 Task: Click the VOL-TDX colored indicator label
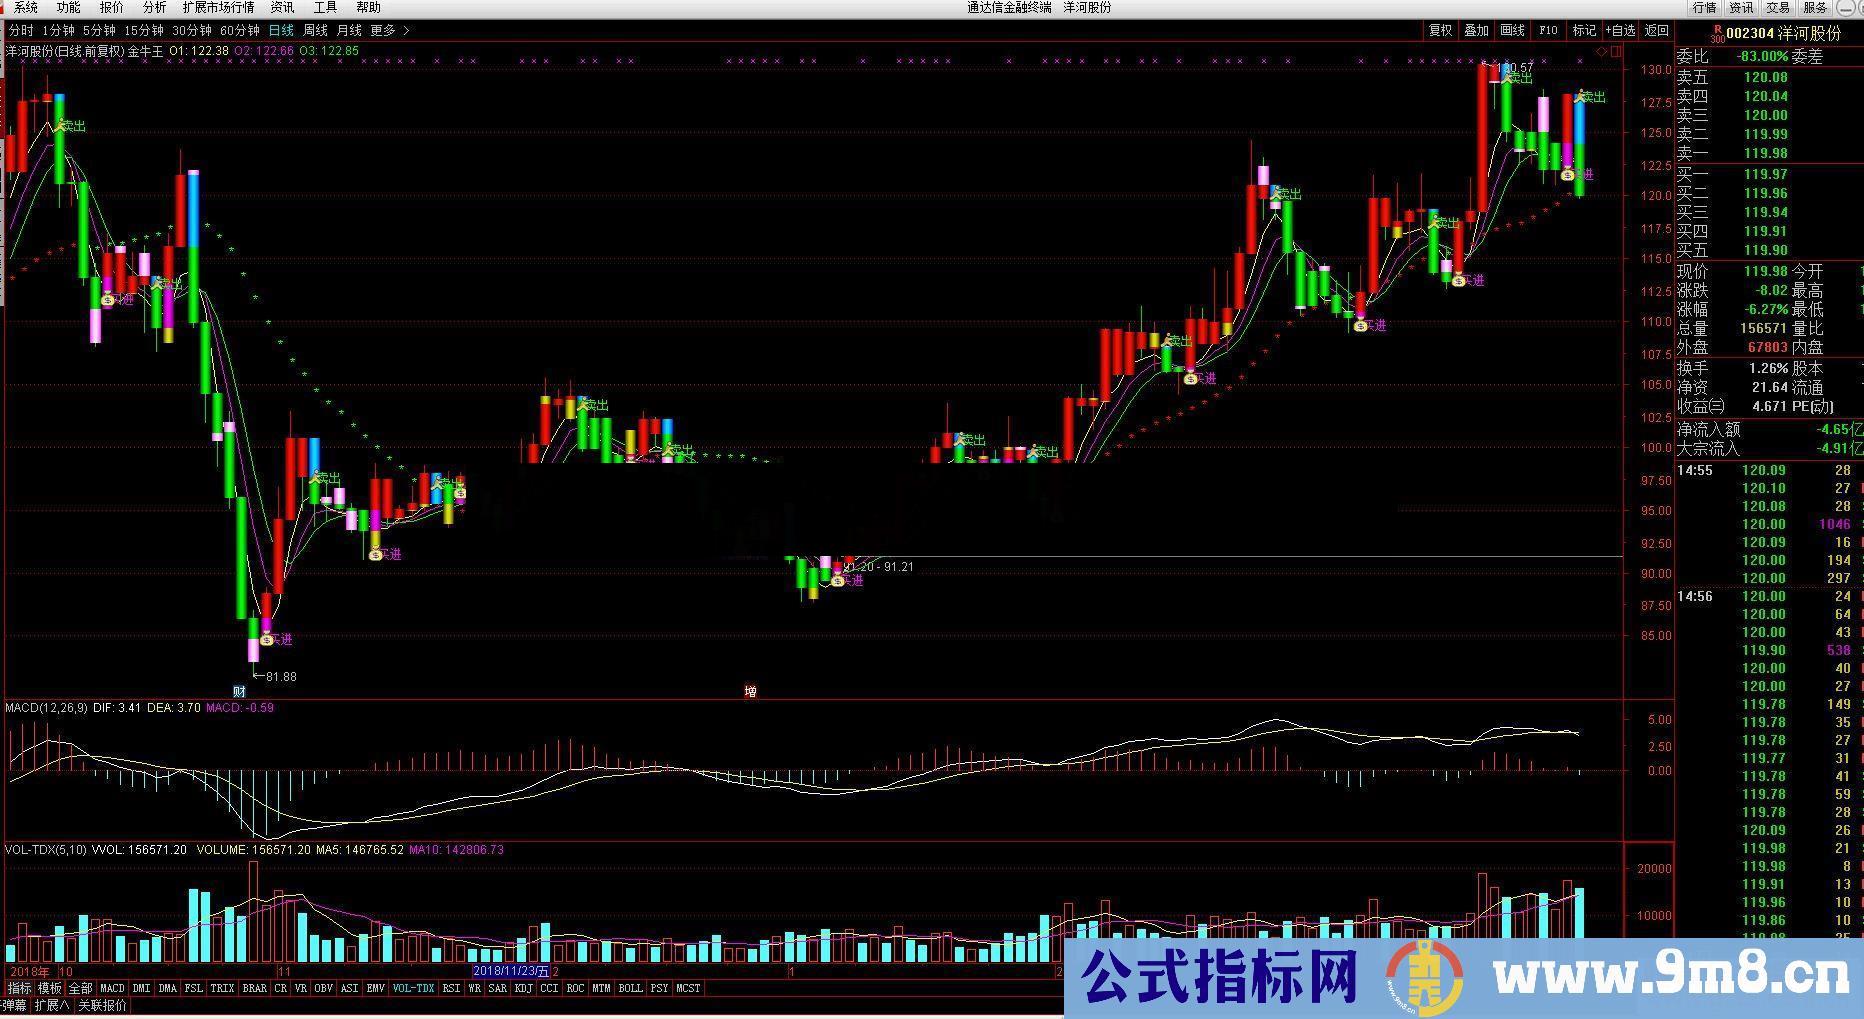click(411, 988)
